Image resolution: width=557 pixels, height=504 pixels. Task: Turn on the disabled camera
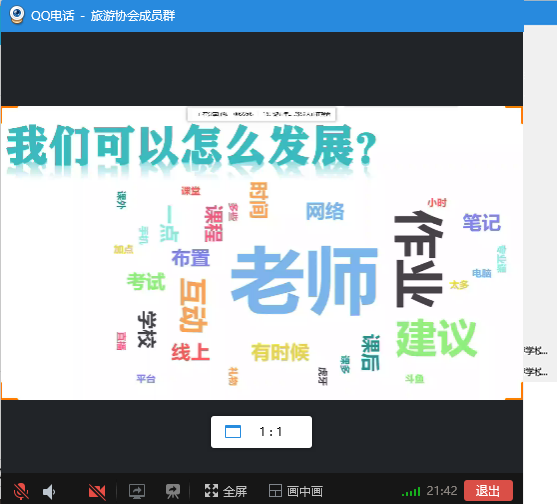point(97,492)
